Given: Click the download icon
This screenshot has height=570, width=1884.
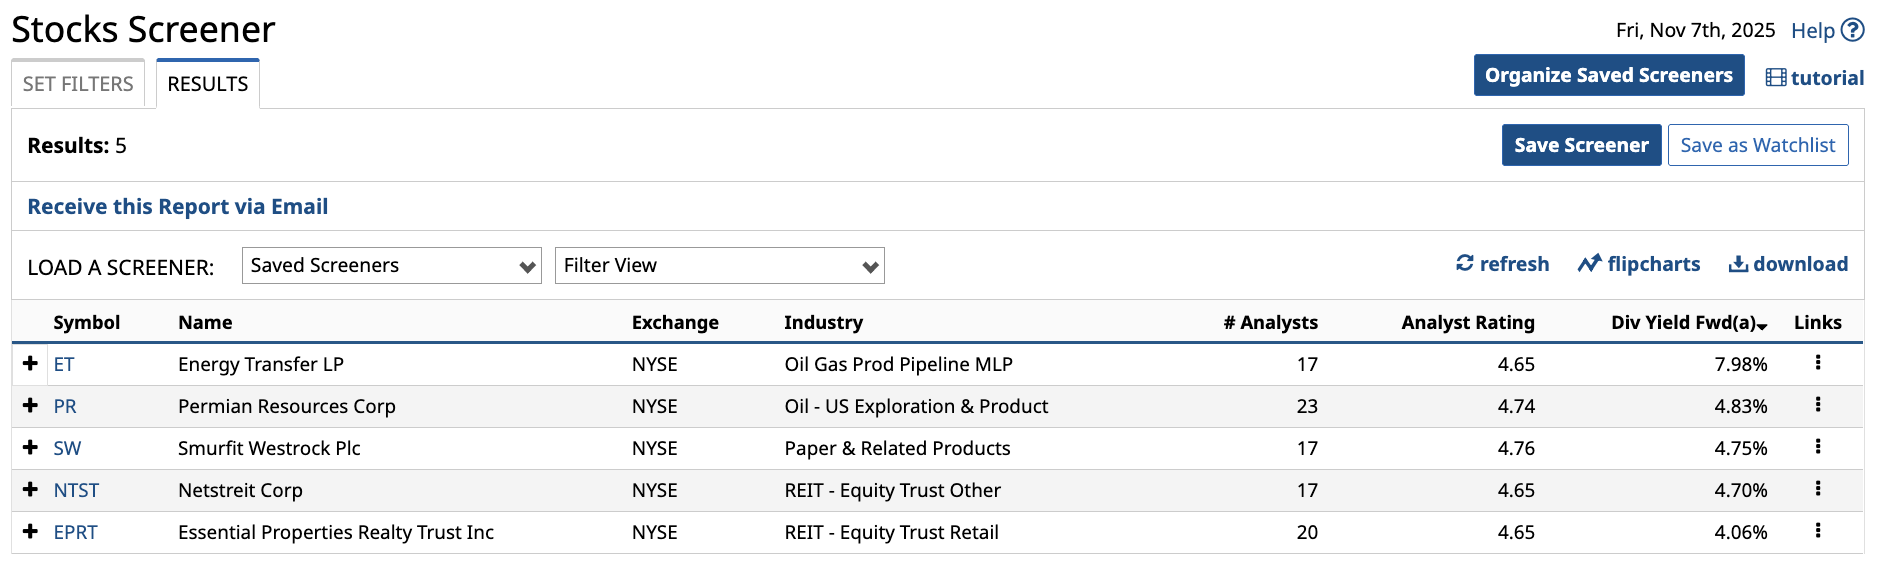Looking at the screenshot, I should pyautogui.click(x=1739, y=264).
